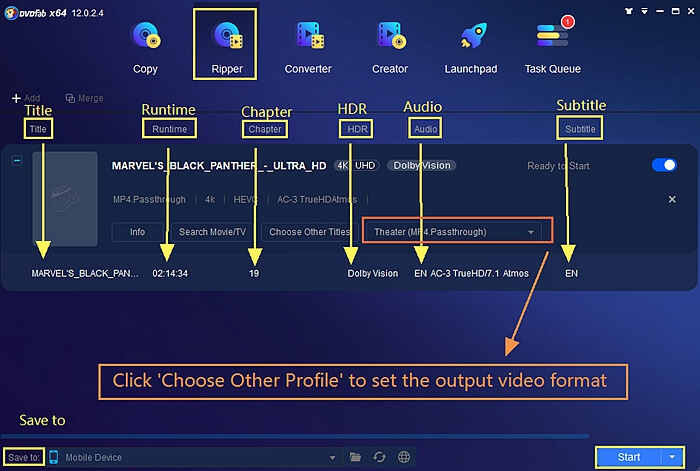Toggle the Black Panther task enable switch
The height and width of the screenshot is (471, 700).
(x=664, y=165)
